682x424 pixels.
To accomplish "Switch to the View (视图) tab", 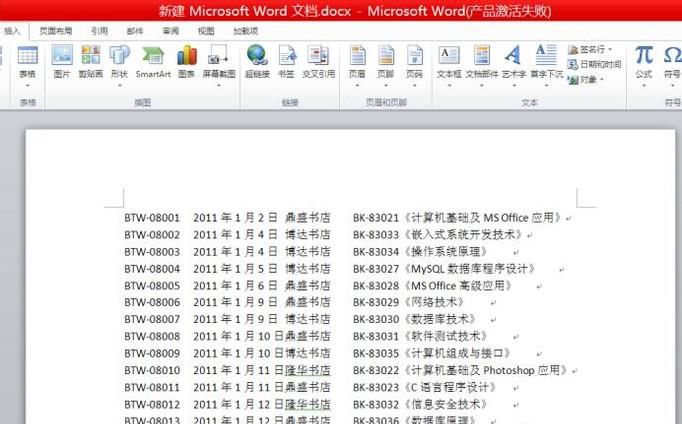I will 206,31.
